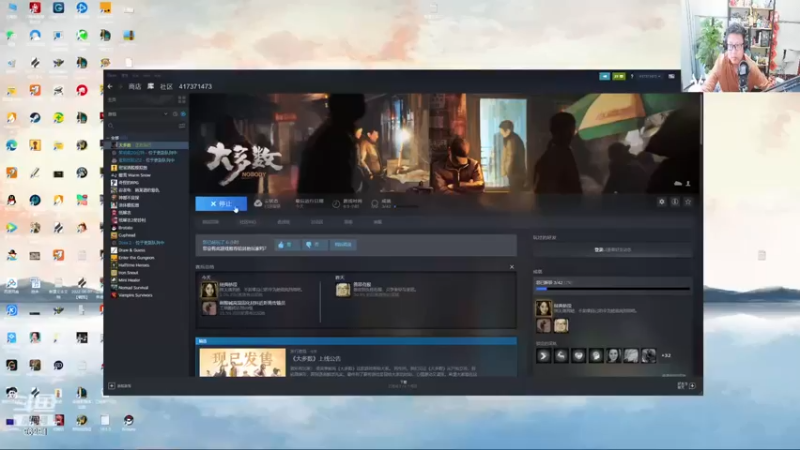Screen dimensions: 800x450
Task: Open advanced filter options icon beside search
Action: tap(182, 126)
